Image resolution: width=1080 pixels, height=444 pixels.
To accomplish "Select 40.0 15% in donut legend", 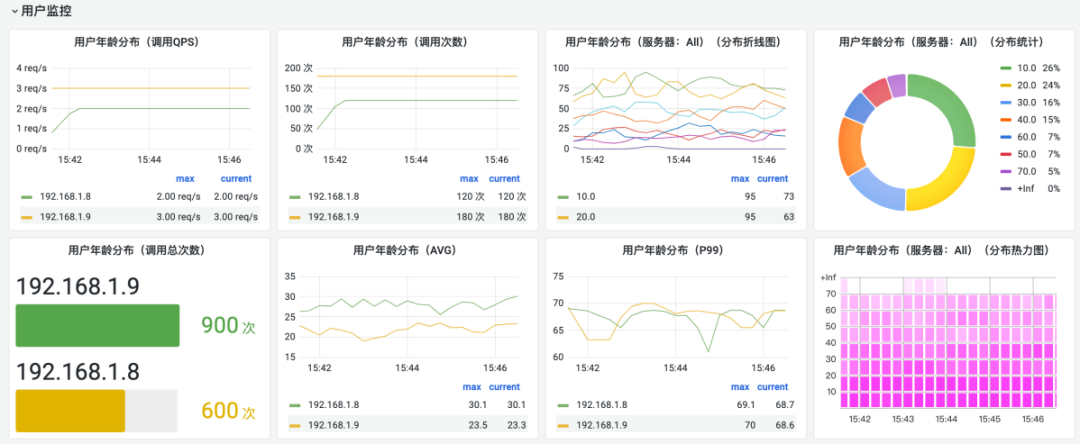I will pos(1030,120).
